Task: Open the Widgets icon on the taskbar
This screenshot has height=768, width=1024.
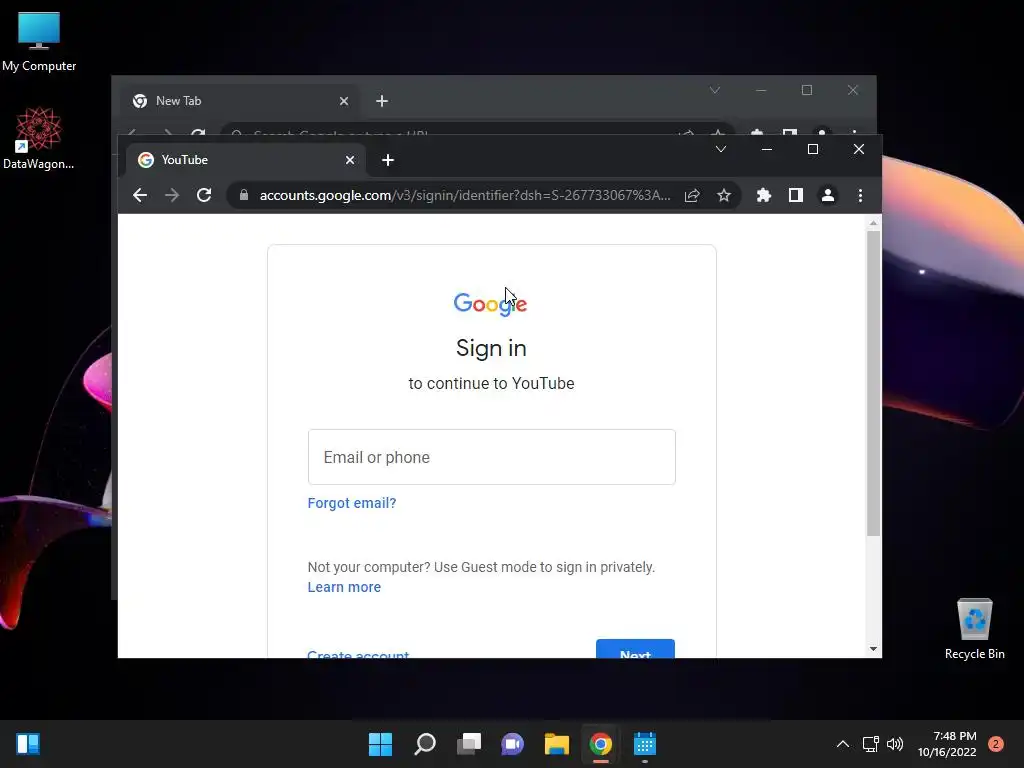Action: coord(28,744)
